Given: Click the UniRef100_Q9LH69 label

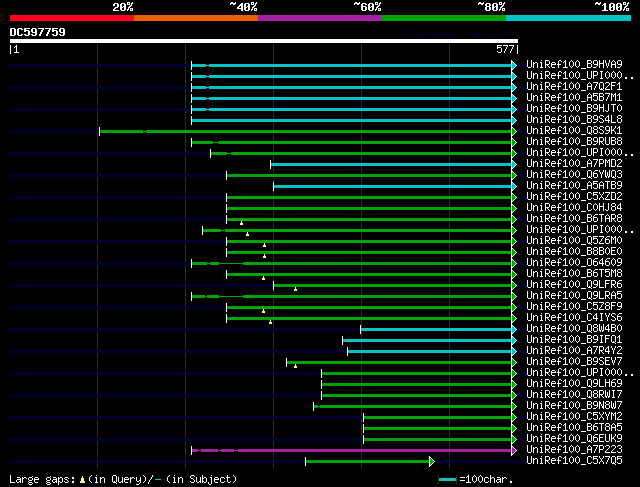Looking at the screenshot, I should coord(574,384).
